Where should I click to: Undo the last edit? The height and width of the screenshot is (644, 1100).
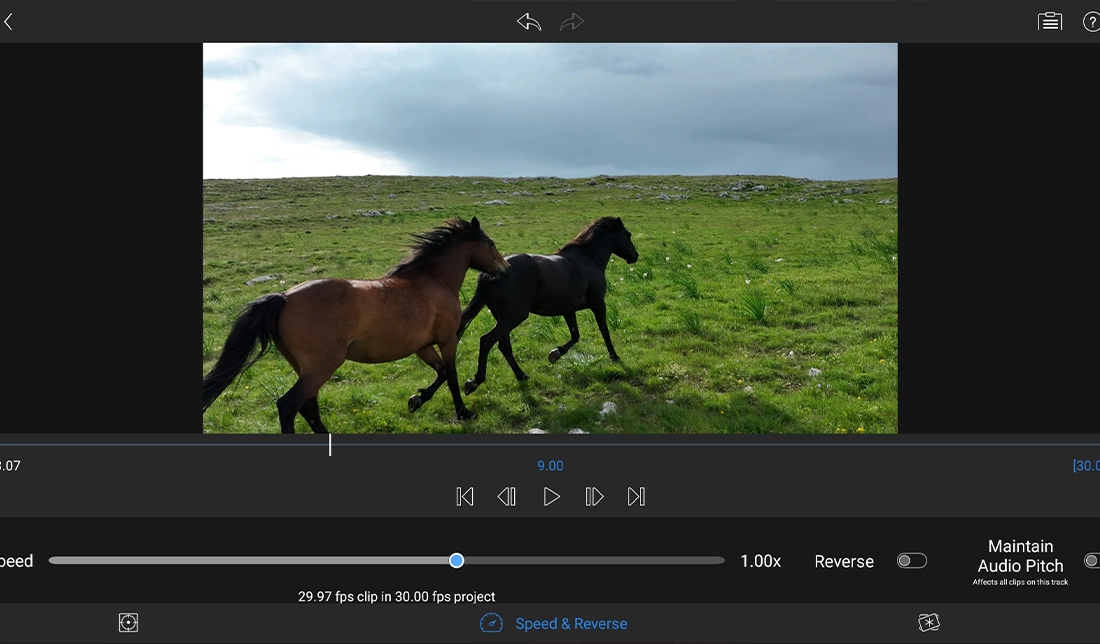click(528, 22)
